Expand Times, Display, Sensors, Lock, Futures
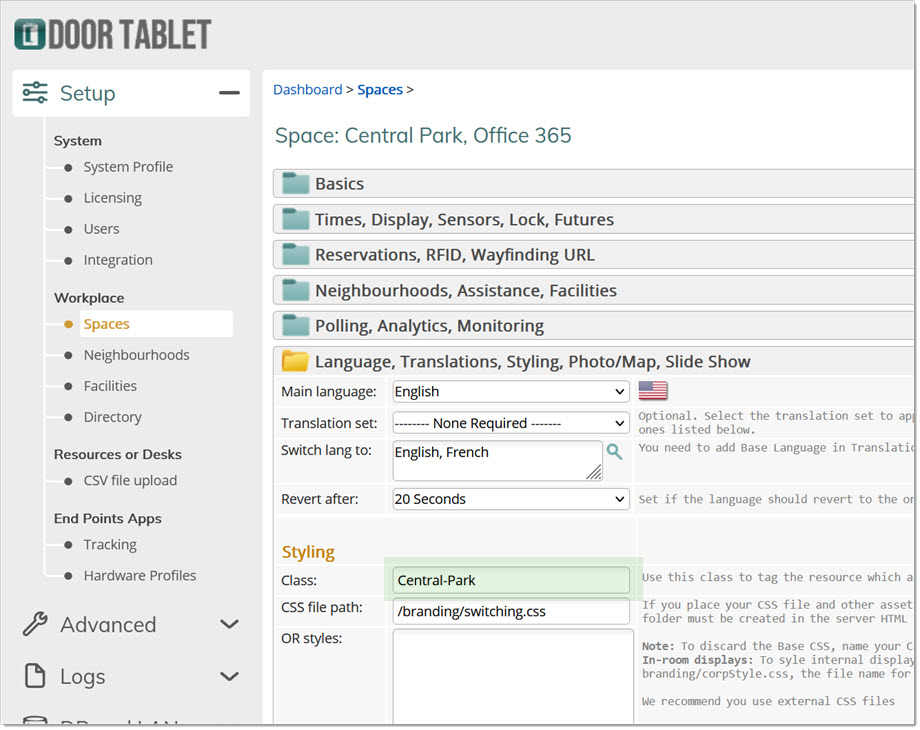 [x=464, y=220]
